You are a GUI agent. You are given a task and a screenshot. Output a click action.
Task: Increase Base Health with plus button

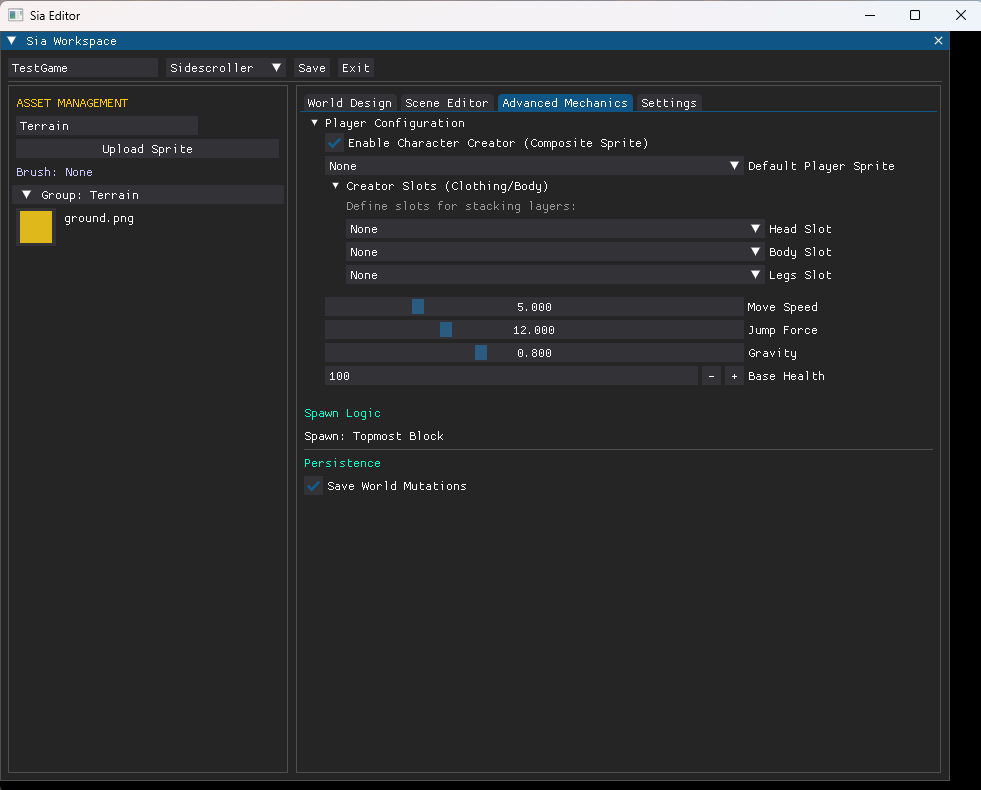pyautogui.click(x=734, y=376)
